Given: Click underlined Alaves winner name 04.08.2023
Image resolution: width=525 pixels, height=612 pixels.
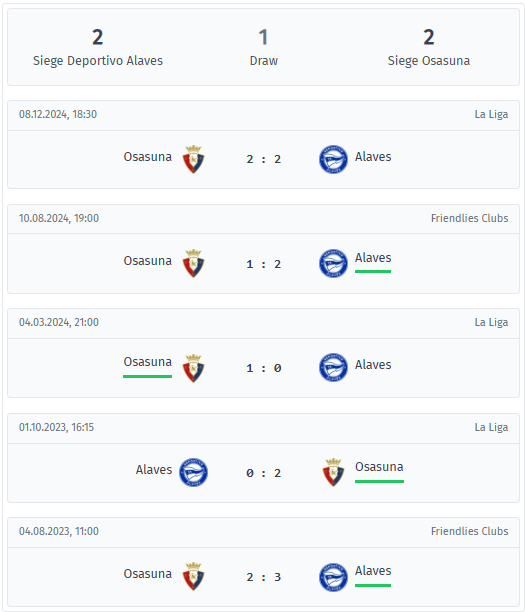Looking at the screenshot, I should click(x=373, y=571).
